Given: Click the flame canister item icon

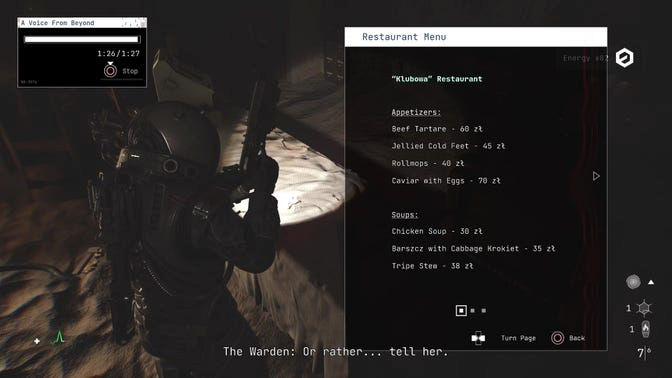Looking at the screenshot, I should [645, 329].
